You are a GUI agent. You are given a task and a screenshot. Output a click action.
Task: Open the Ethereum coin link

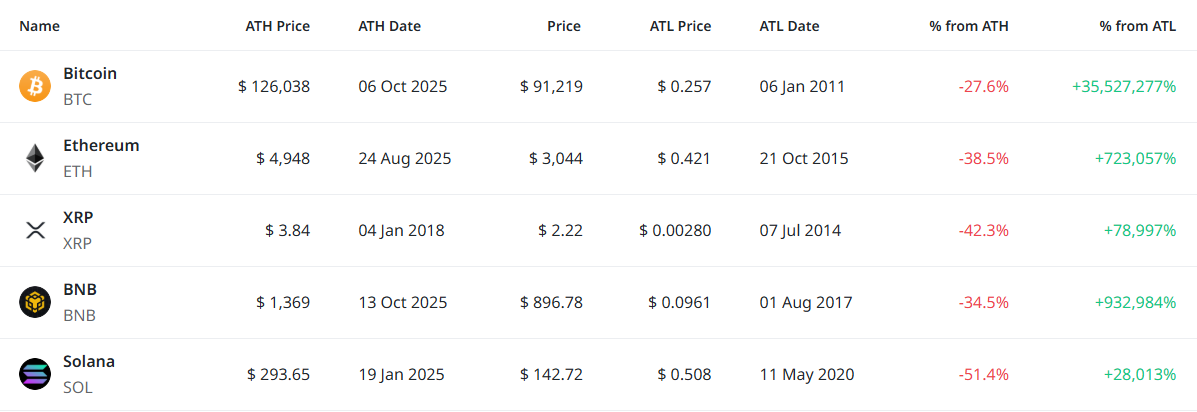(101, 146)
